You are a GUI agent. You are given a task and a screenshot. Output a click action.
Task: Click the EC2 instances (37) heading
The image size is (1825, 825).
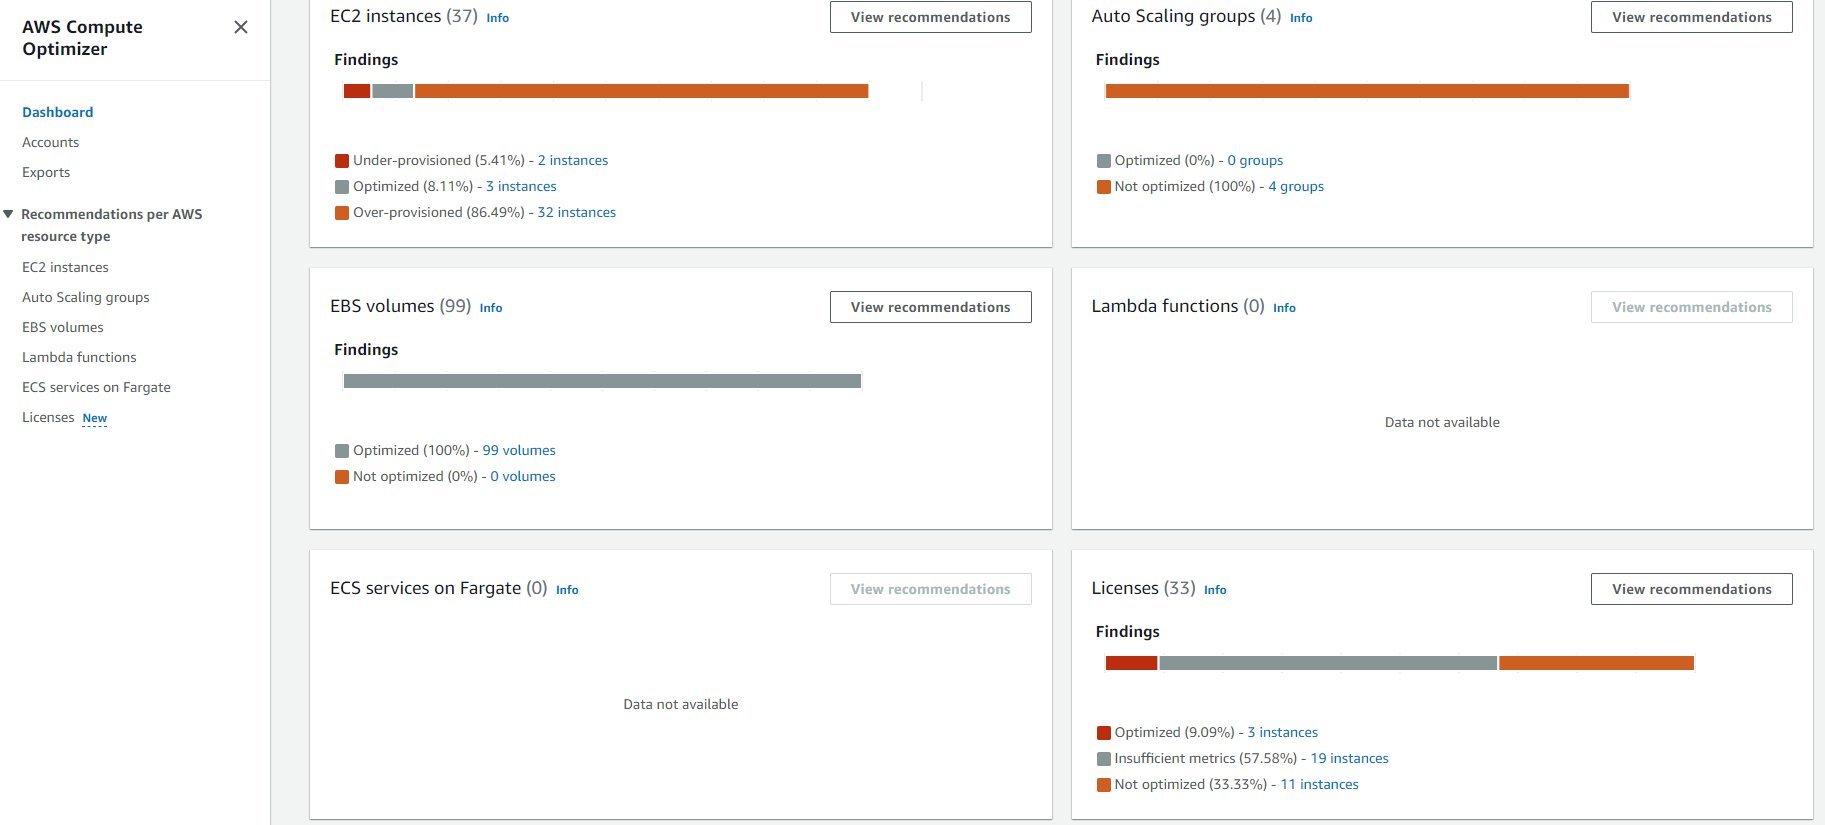(x=404, y=16)
